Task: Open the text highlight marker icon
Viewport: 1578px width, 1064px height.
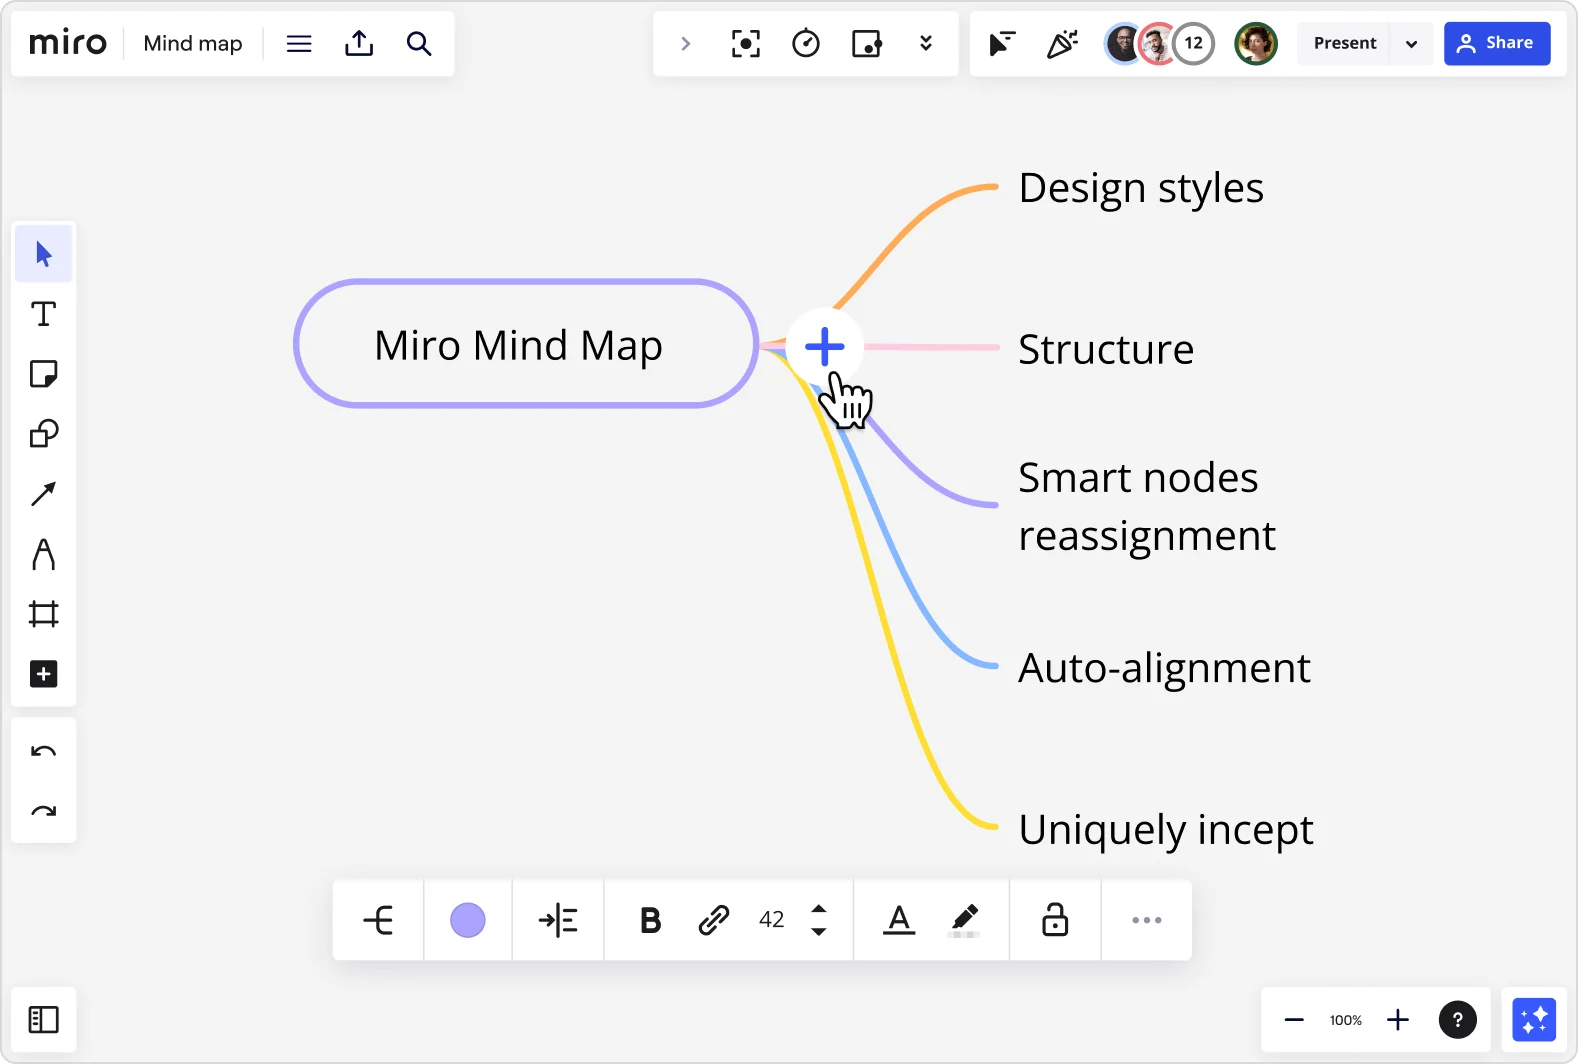Action: coord(963,920)
